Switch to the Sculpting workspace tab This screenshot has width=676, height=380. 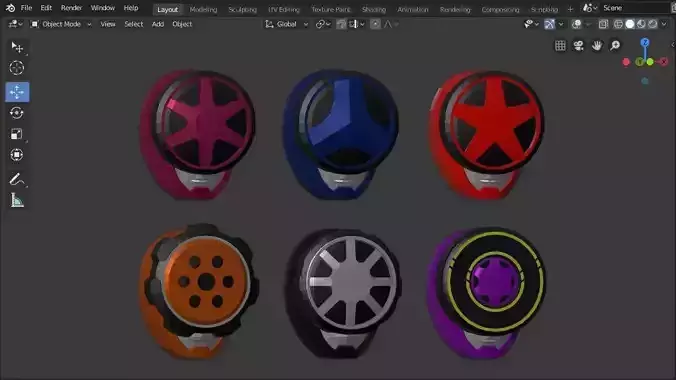click(242, 9)
